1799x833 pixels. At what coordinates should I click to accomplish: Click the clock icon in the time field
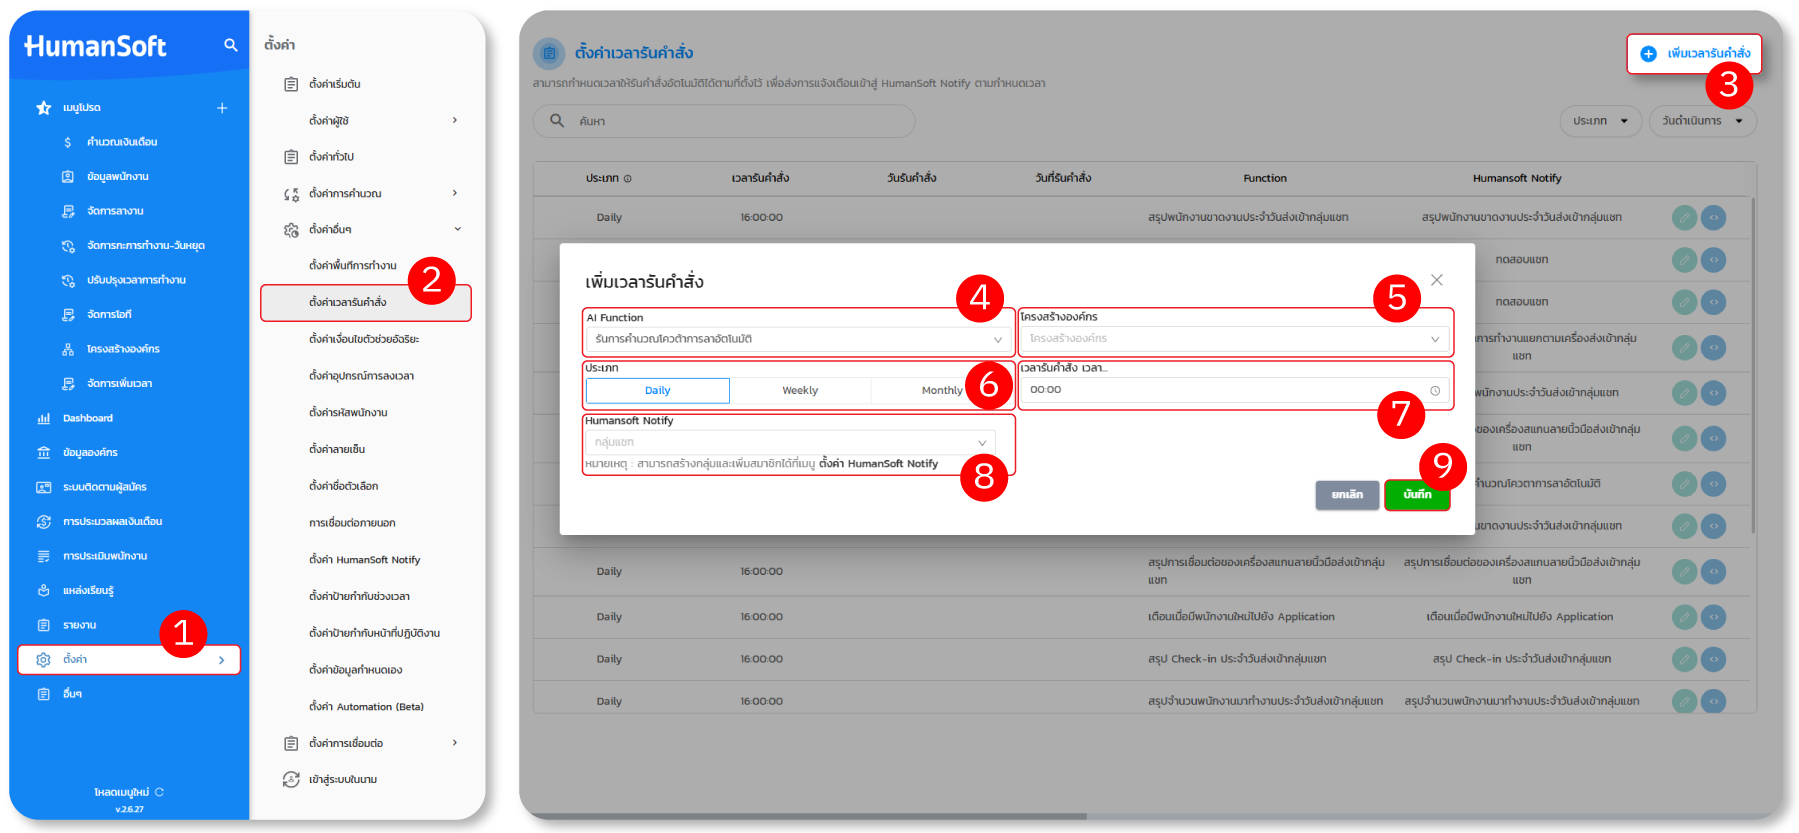click(x=1435, y=391)
